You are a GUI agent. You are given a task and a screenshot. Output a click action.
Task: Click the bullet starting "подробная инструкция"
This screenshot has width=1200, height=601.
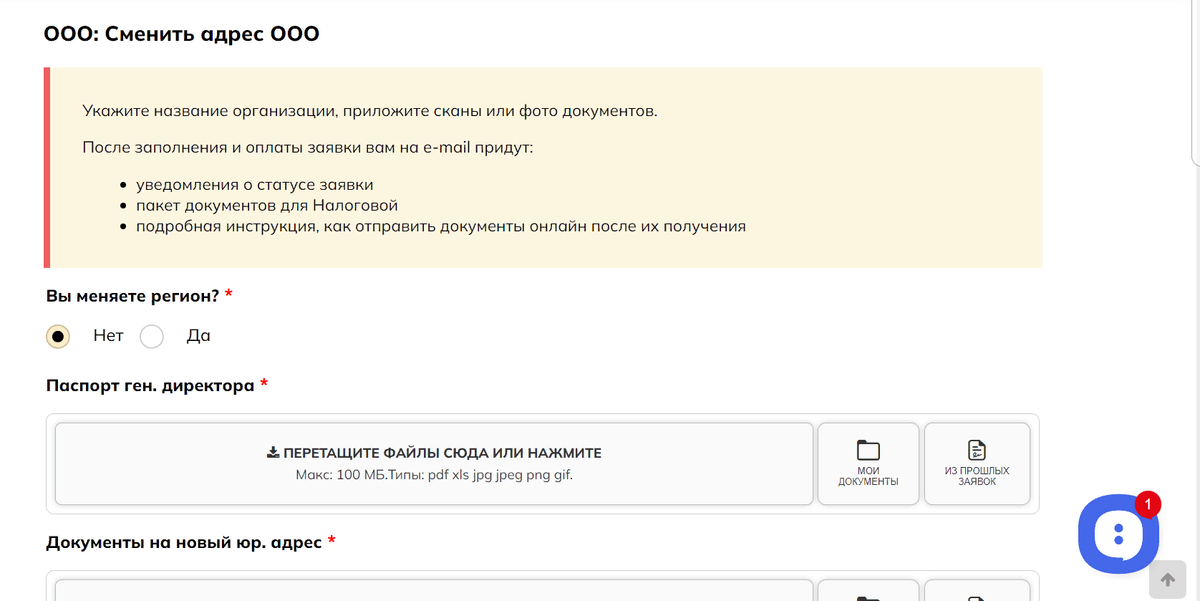click(x=441, y=226)
